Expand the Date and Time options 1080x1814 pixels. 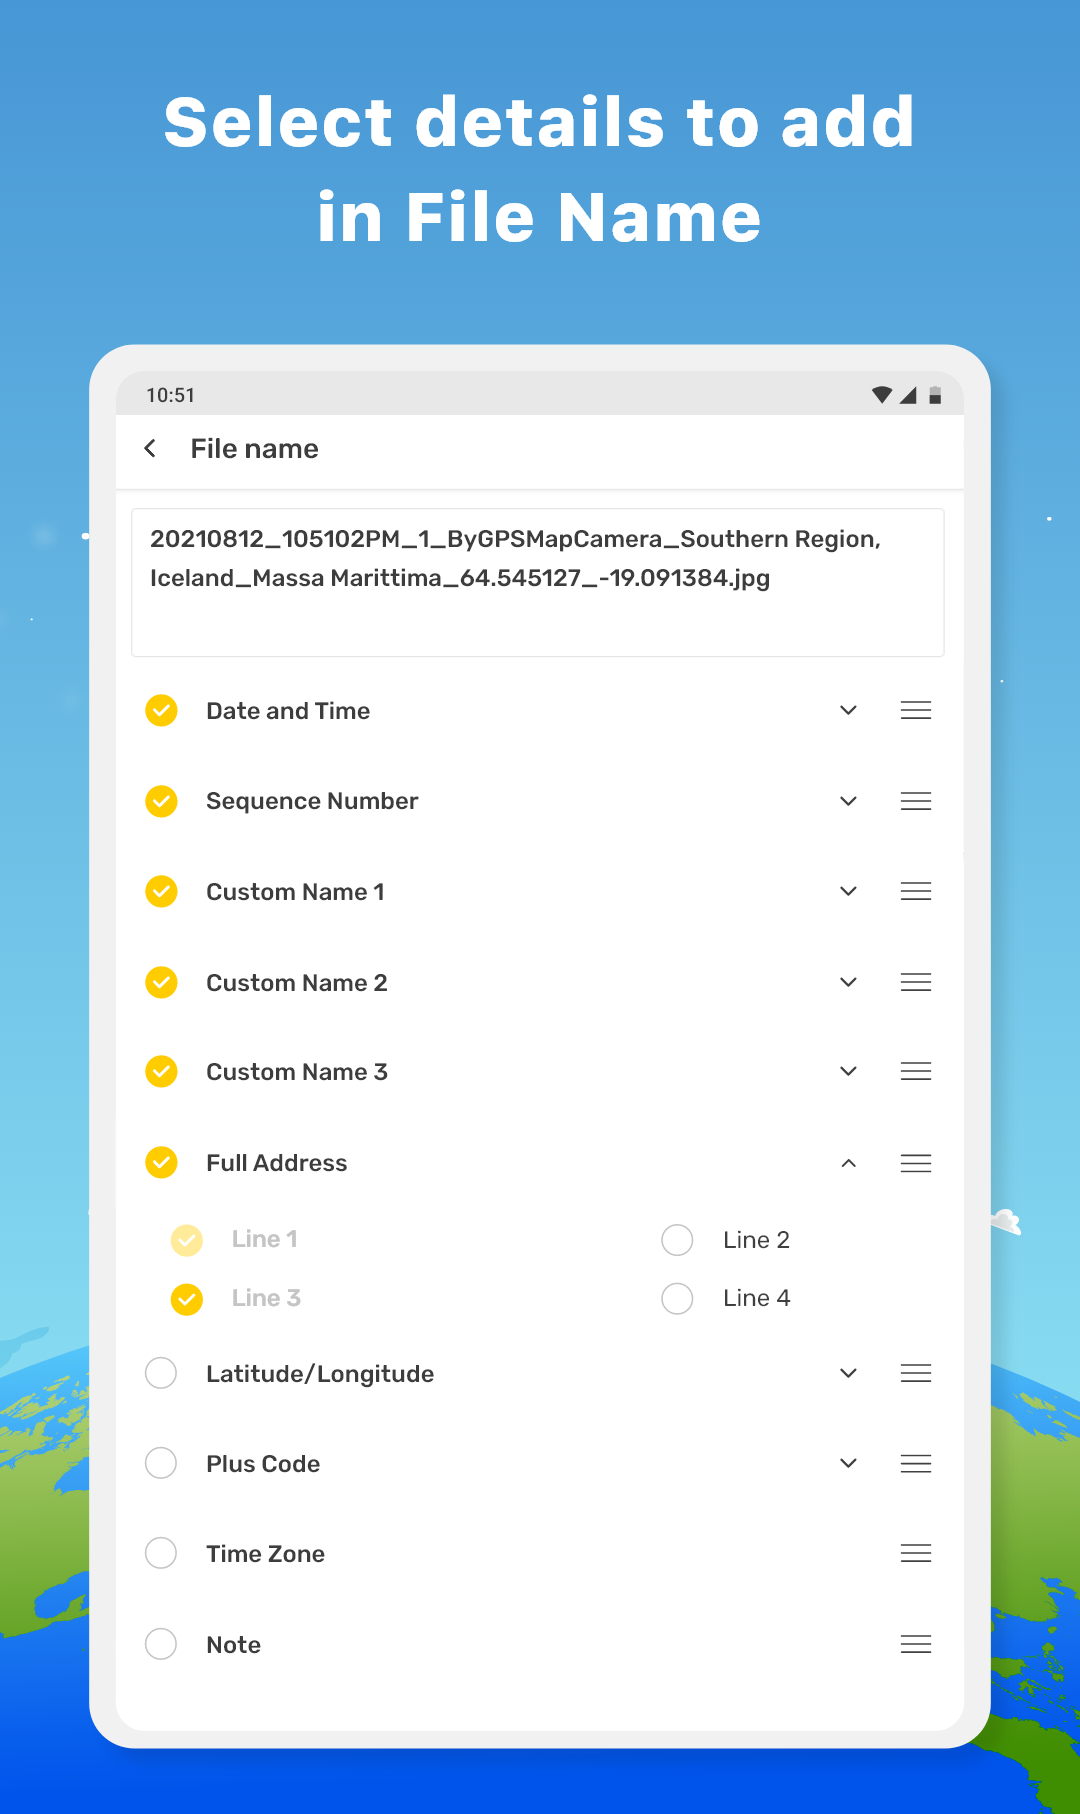pos(848,711)
